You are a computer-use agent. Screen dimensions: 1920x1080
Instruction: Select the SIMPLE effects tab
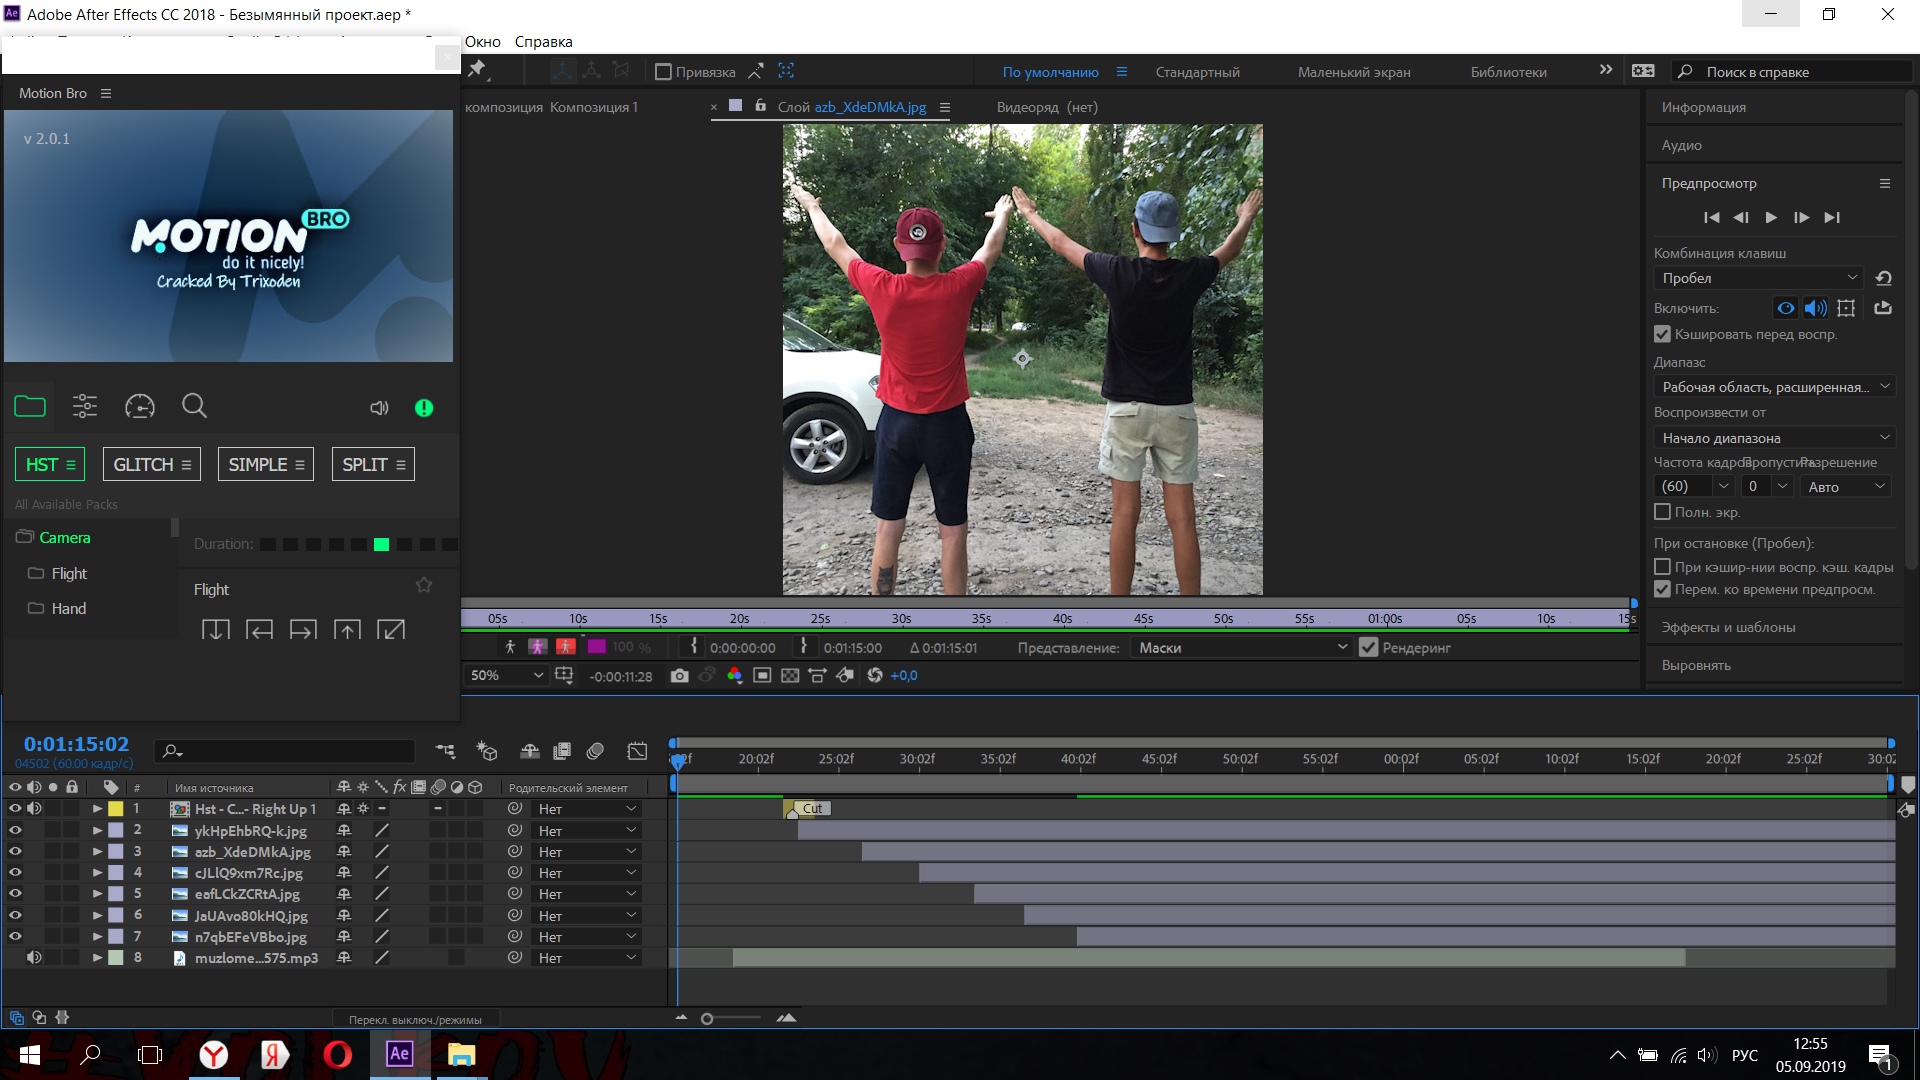coord(264,464)
